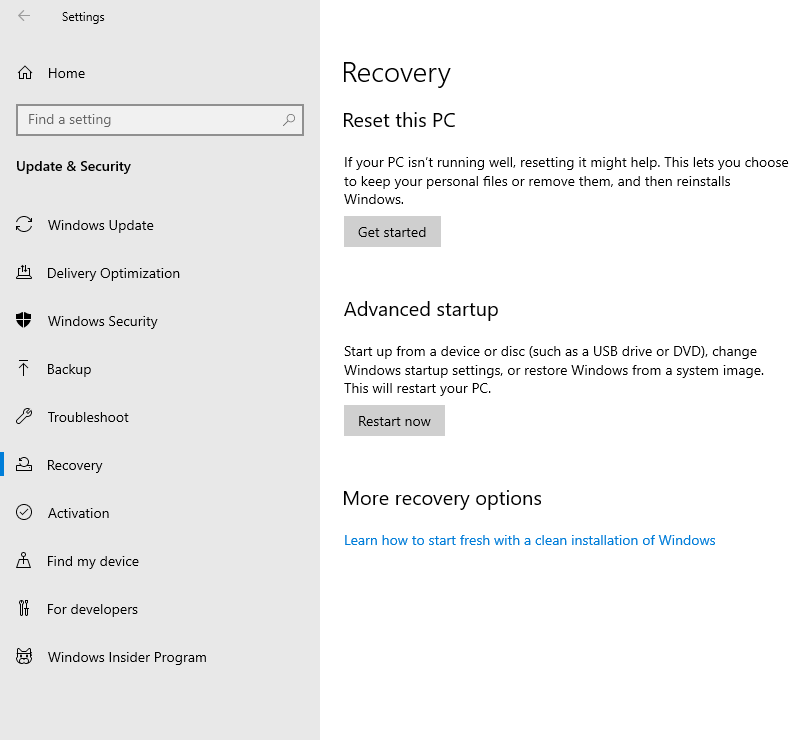
Task: Click the back arrow icon
Action: (x=24, y=16)
